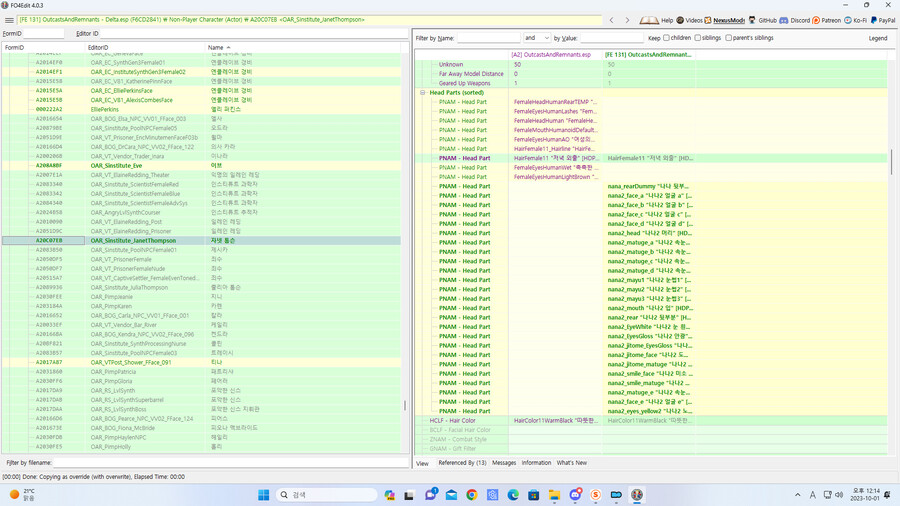Switch to the View tab

tap(422, 463)
